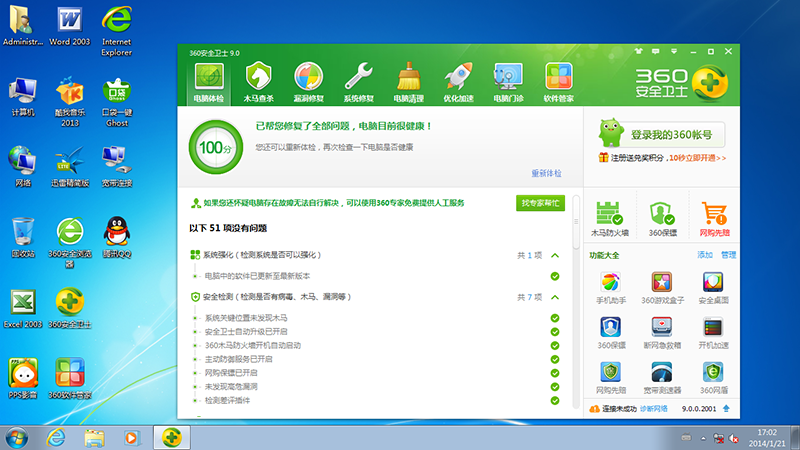Click 登录我的360帐号 login button
Screen dimensions: 800x450
(x=660, y=134)
